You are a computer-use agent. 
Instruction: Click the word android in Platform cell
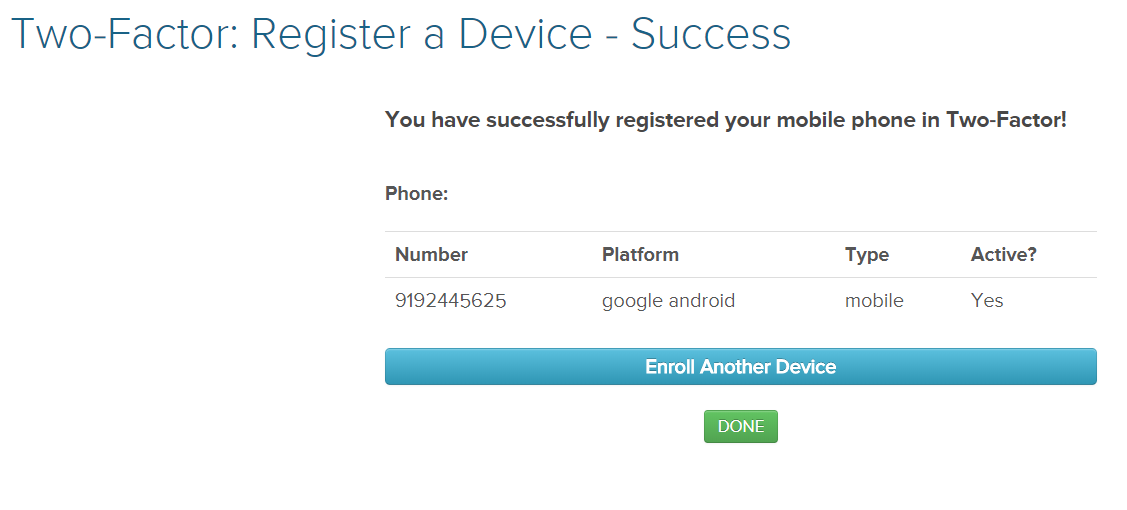click(700, 301)
